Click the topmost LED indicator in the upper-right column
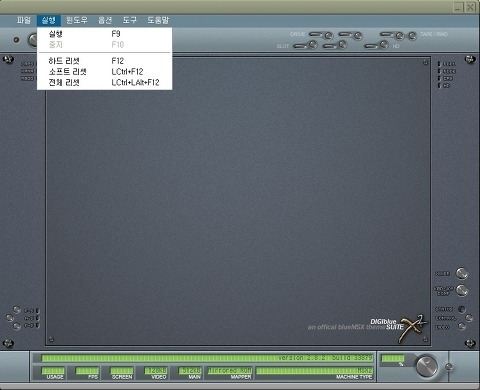This screenshot has width=480, height=390. [439, 63]
